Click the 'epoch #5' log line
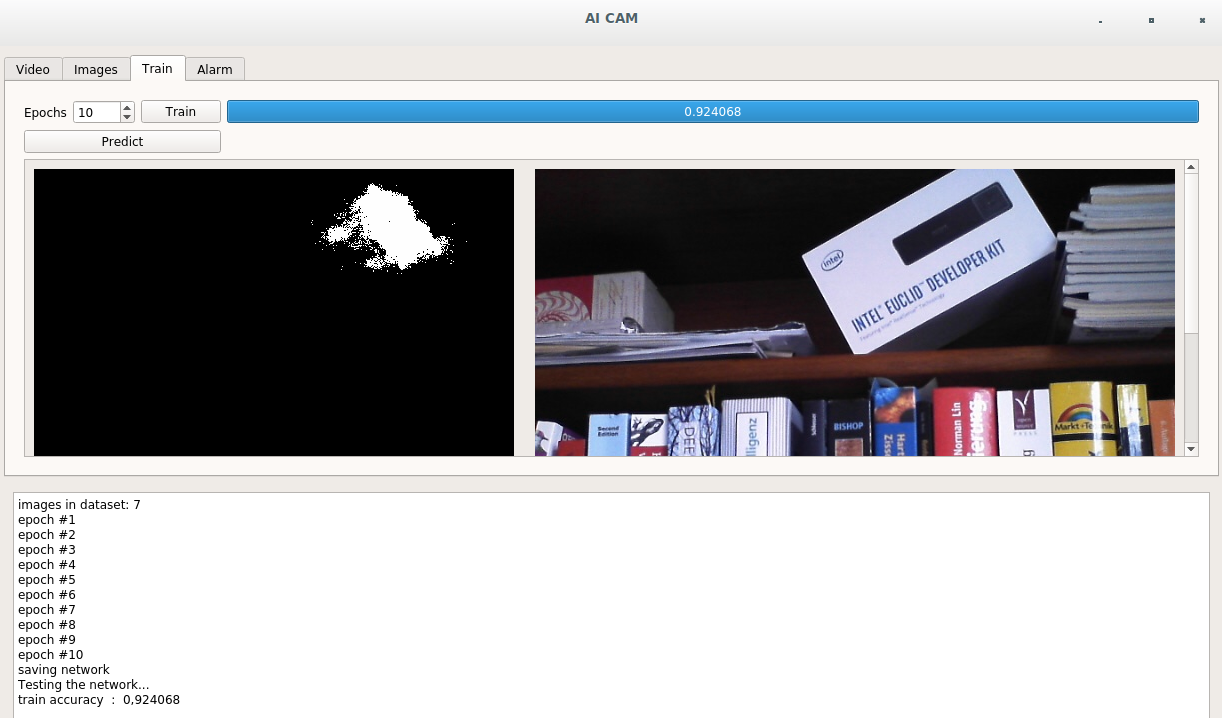 [x=46, y=579]
